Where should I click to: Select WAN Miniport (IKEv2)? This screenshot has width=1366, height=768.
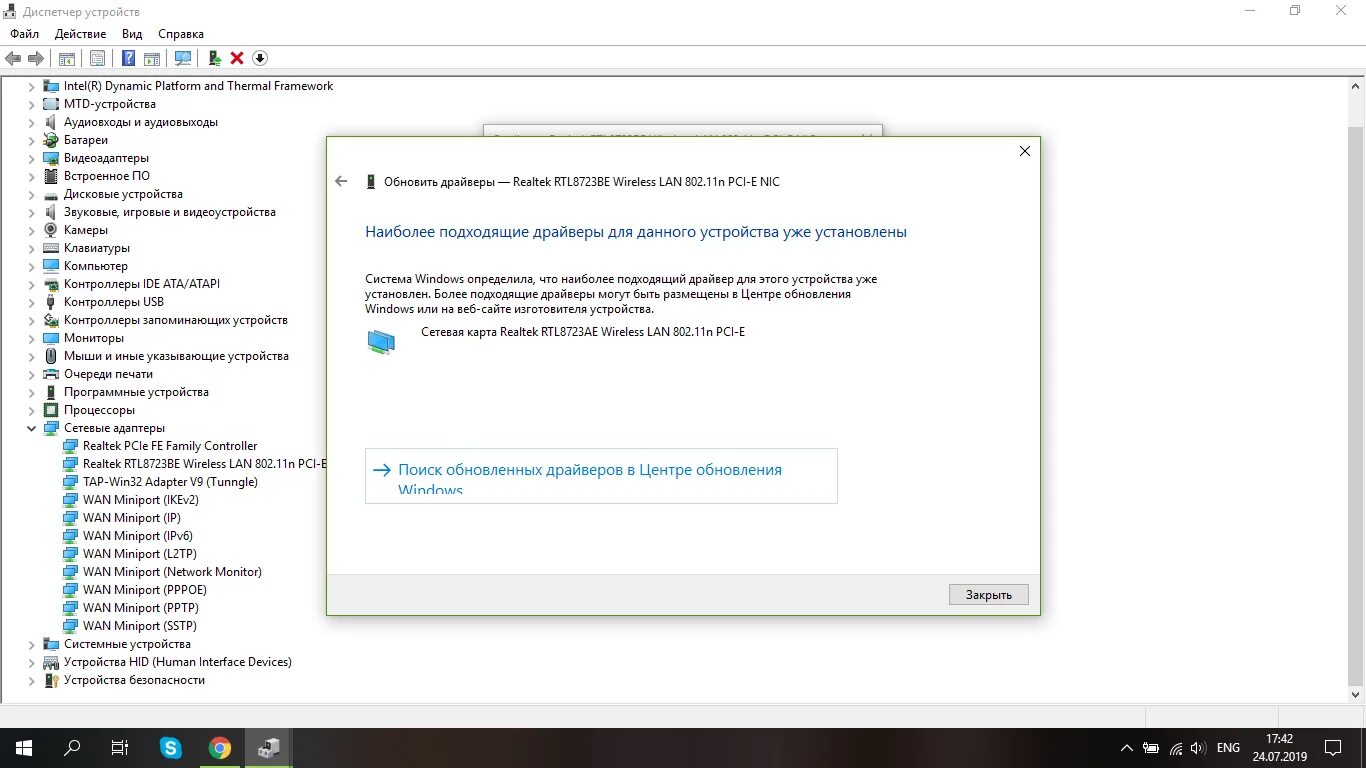141,500
